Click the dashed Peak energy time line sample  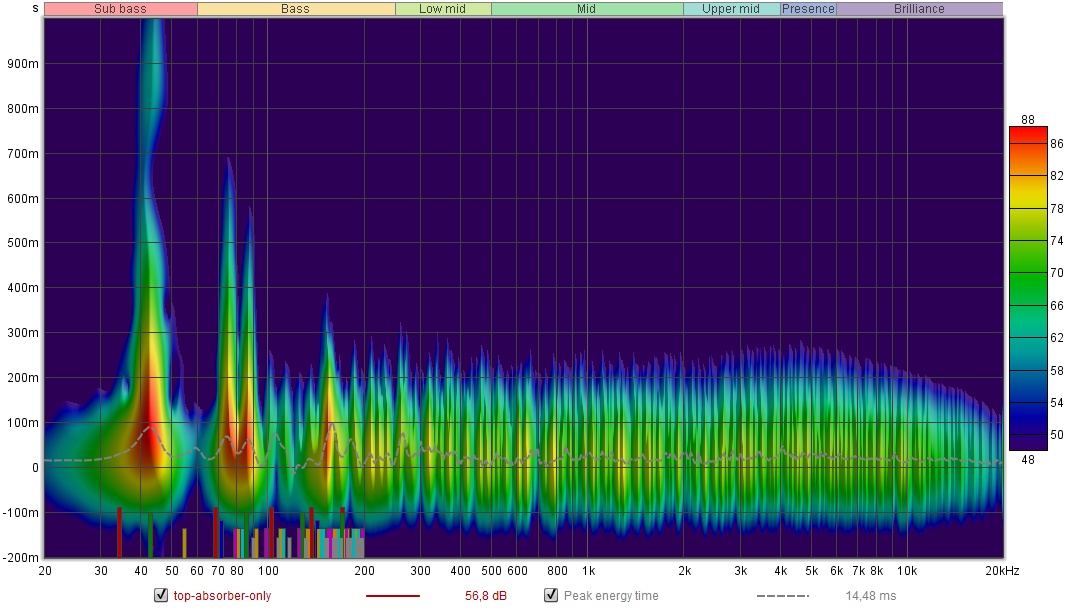(x=783, y=596)
